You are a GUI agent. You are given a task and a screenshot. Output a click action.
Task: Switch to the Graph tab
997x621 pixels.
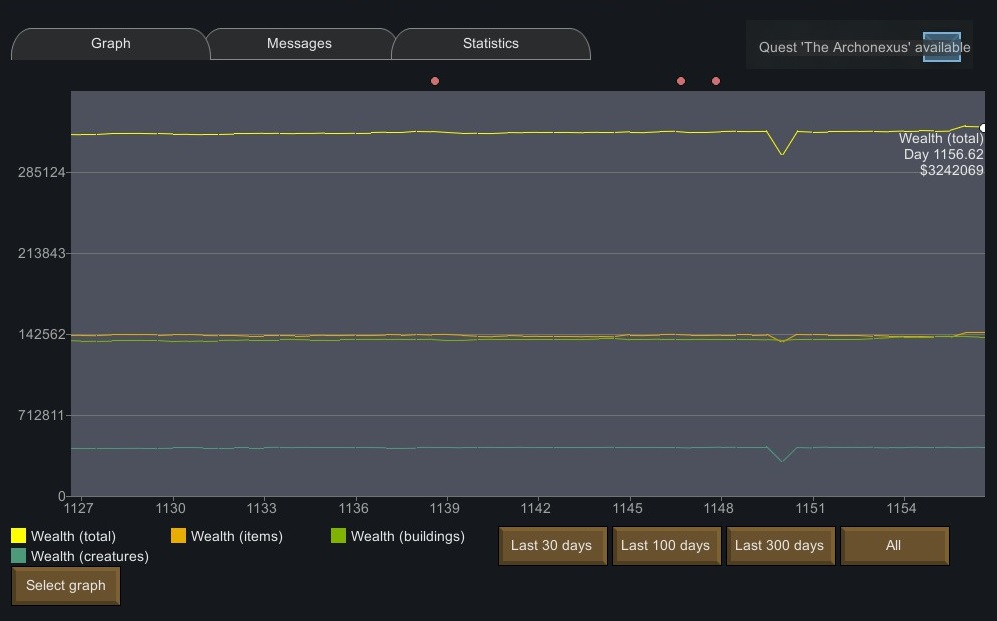111,44
